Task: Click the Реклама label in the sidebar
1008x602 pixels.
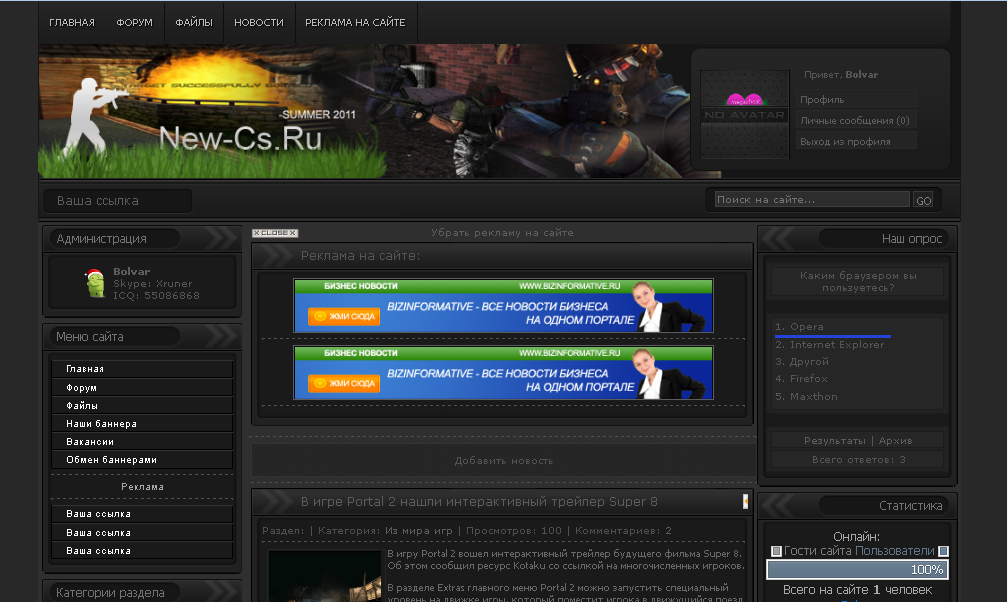Action: (142, 487)
